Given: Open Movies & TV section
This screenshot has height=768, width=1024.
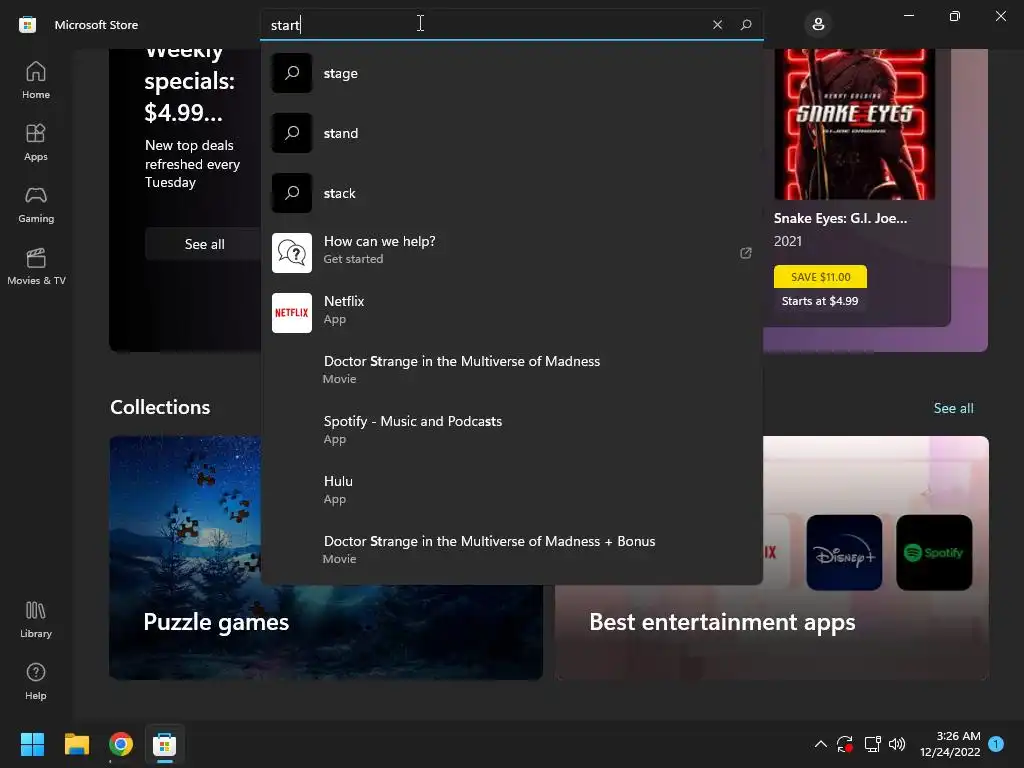Looking at the screenshot, I should 36,266.
